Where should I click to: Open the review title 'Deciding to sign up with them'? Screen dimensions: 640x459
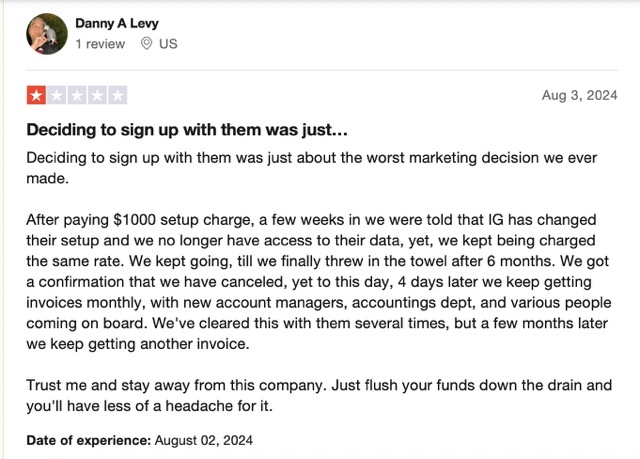tap(187, 130)
